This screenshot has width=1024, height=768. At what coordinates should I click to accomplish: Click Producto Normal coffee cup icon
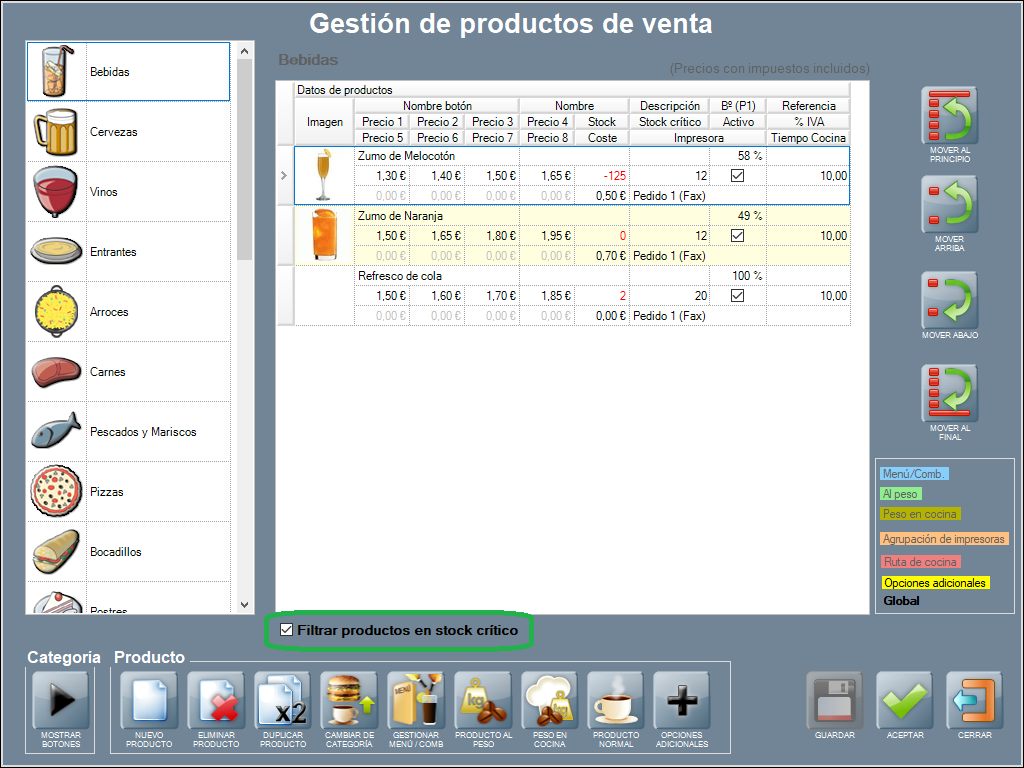click(x=616, y=701)
